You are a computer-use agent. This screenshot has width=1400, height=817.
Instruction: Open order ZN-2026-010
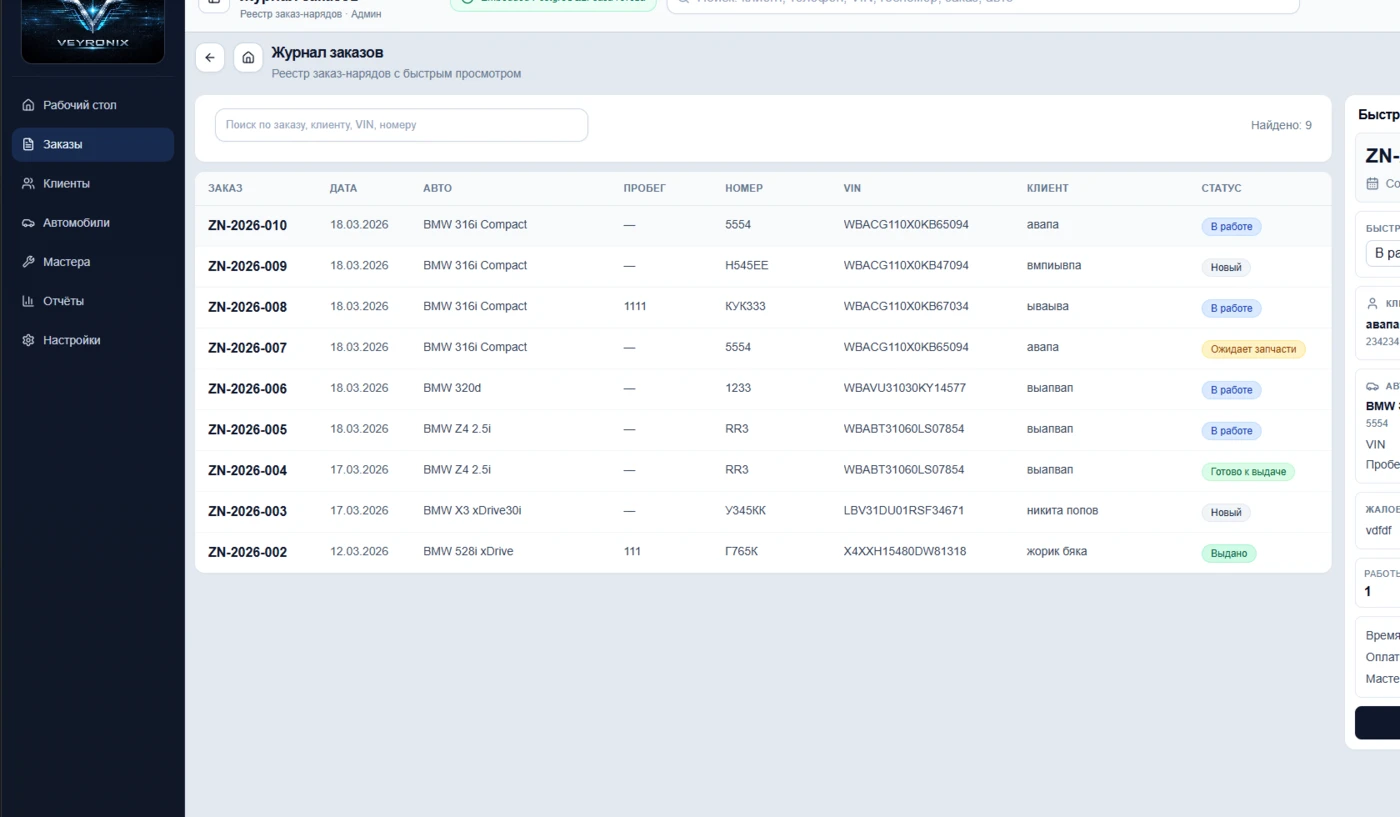pyautogui.click(x=247, y=226)
